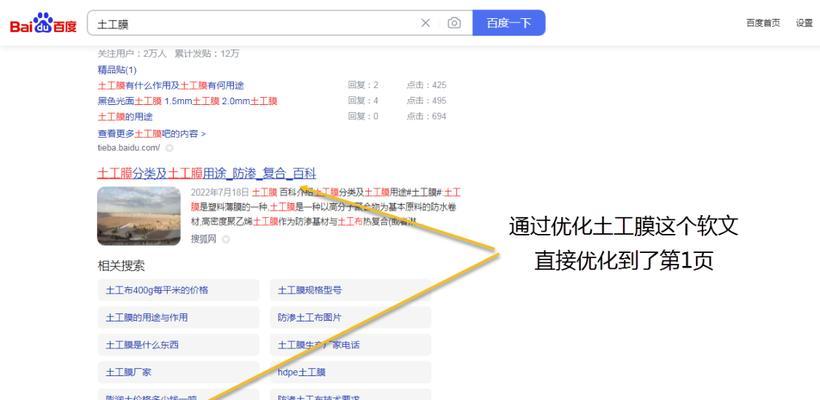Screen dimensions: 820x400
Task: Click the text 点击：495
Action: pyautogui.click(x=426, y=101)
